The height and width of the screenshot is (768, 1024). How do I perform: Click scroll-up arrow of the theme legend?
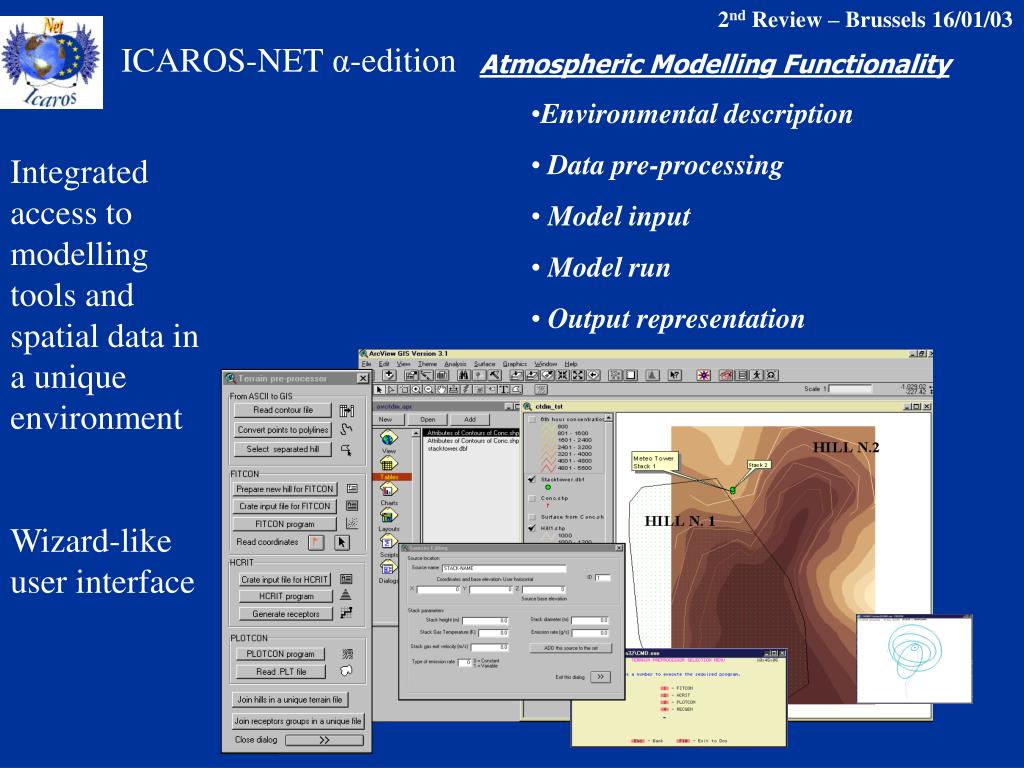coord(609,417)
